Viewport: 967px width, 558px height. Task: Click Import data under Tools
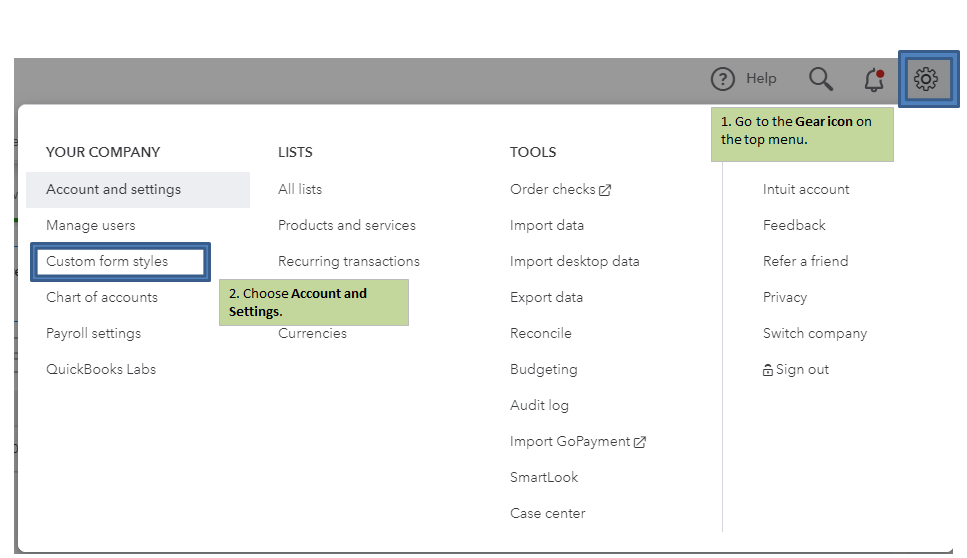pyautogui.click(x=547, y=225)
